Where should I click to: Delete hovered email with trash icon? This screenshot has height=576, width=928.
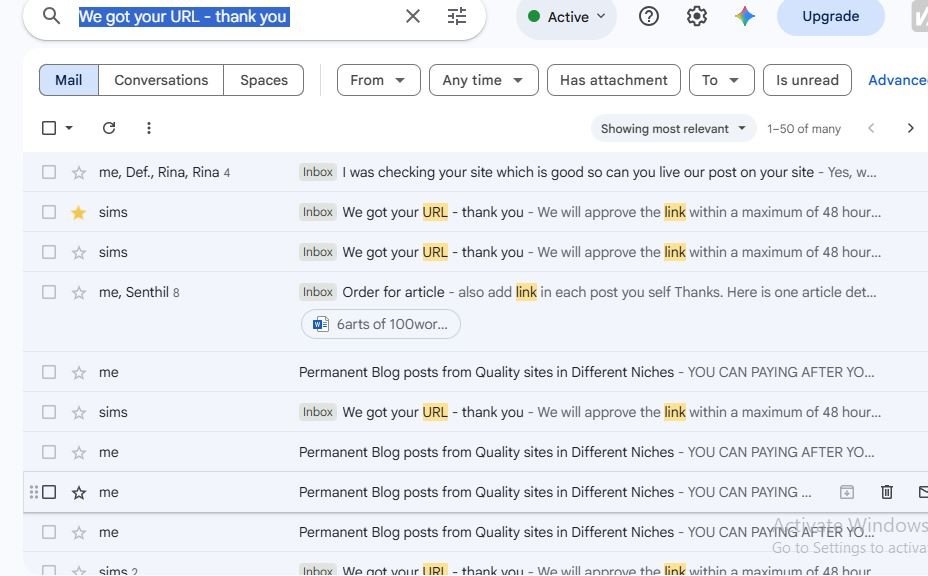click(887, 492)
